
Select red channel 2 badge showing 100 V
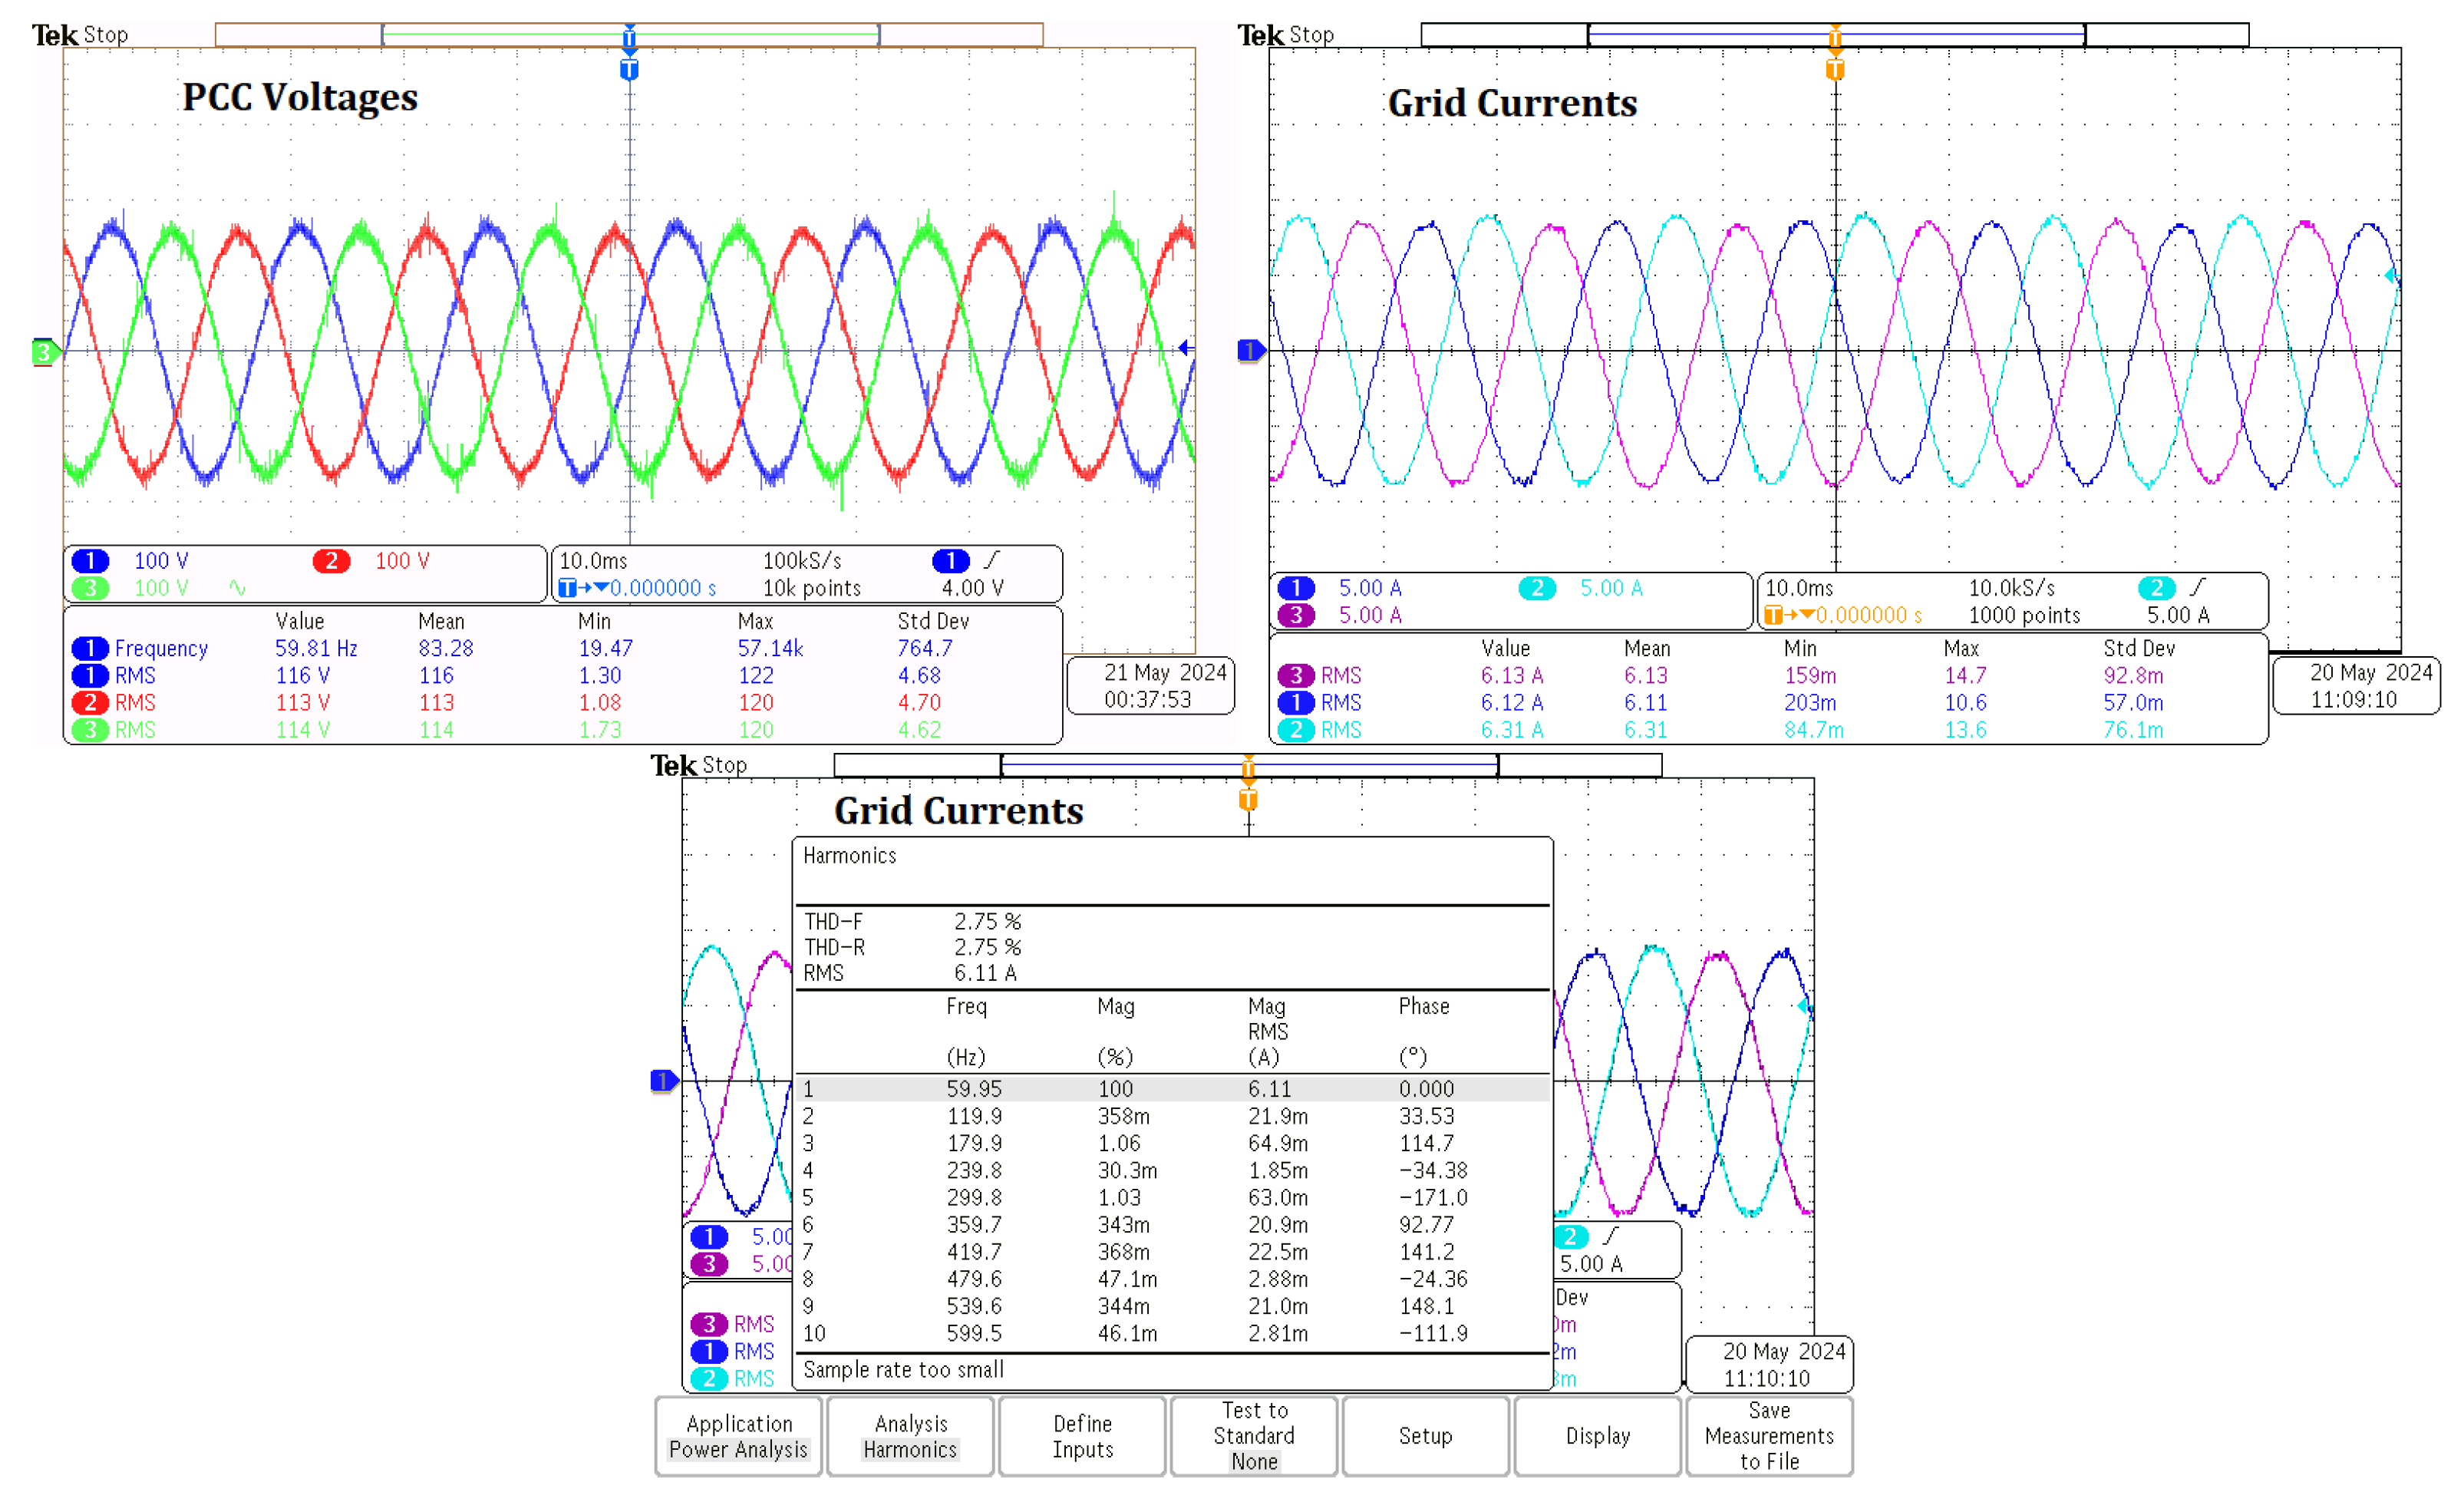click(331, 561)
